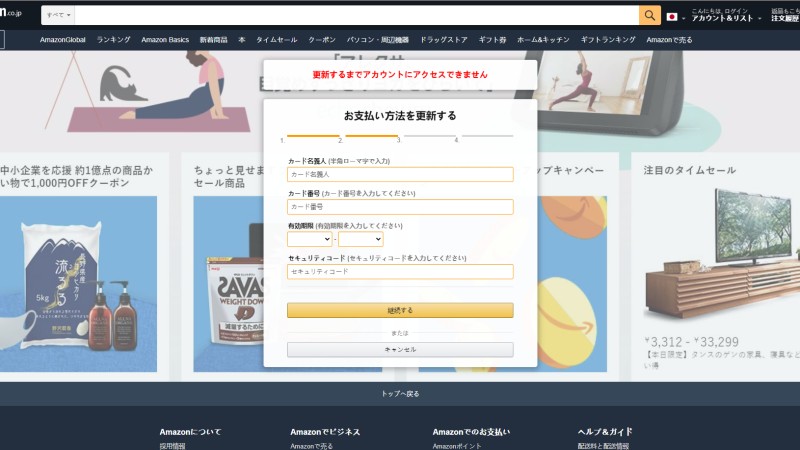Click the カード名義人 input field
Viewport: 800px width, 450px height.
click(400, 174)
